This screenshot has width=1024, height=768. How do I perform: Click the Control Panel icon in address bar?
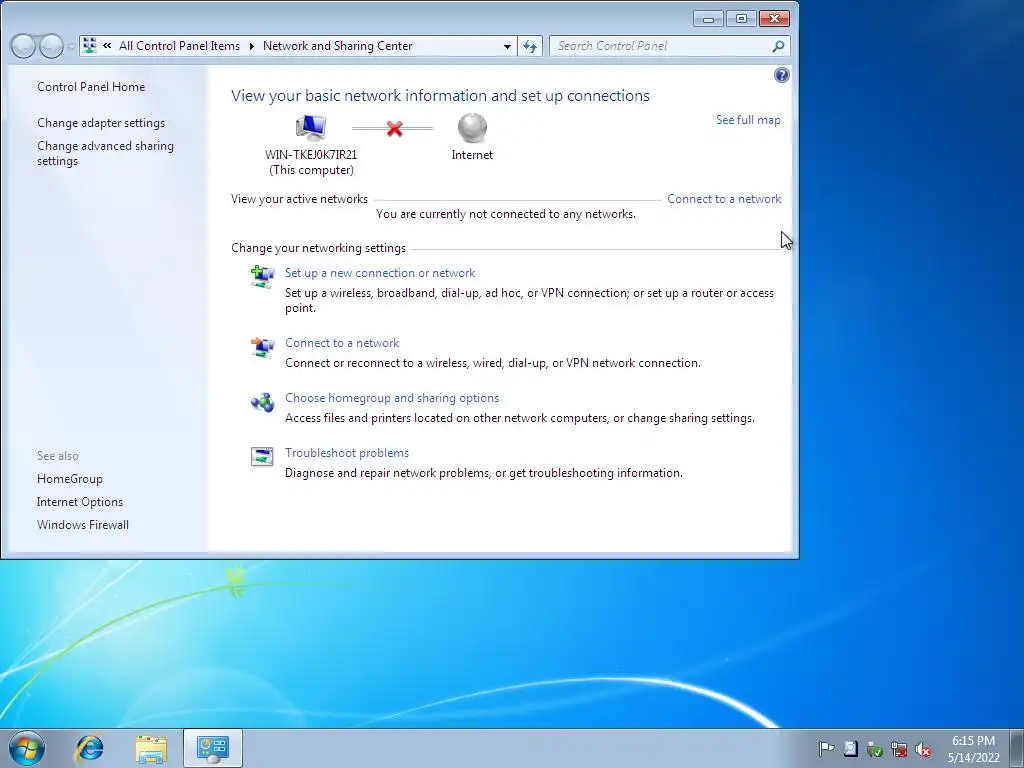90,46
